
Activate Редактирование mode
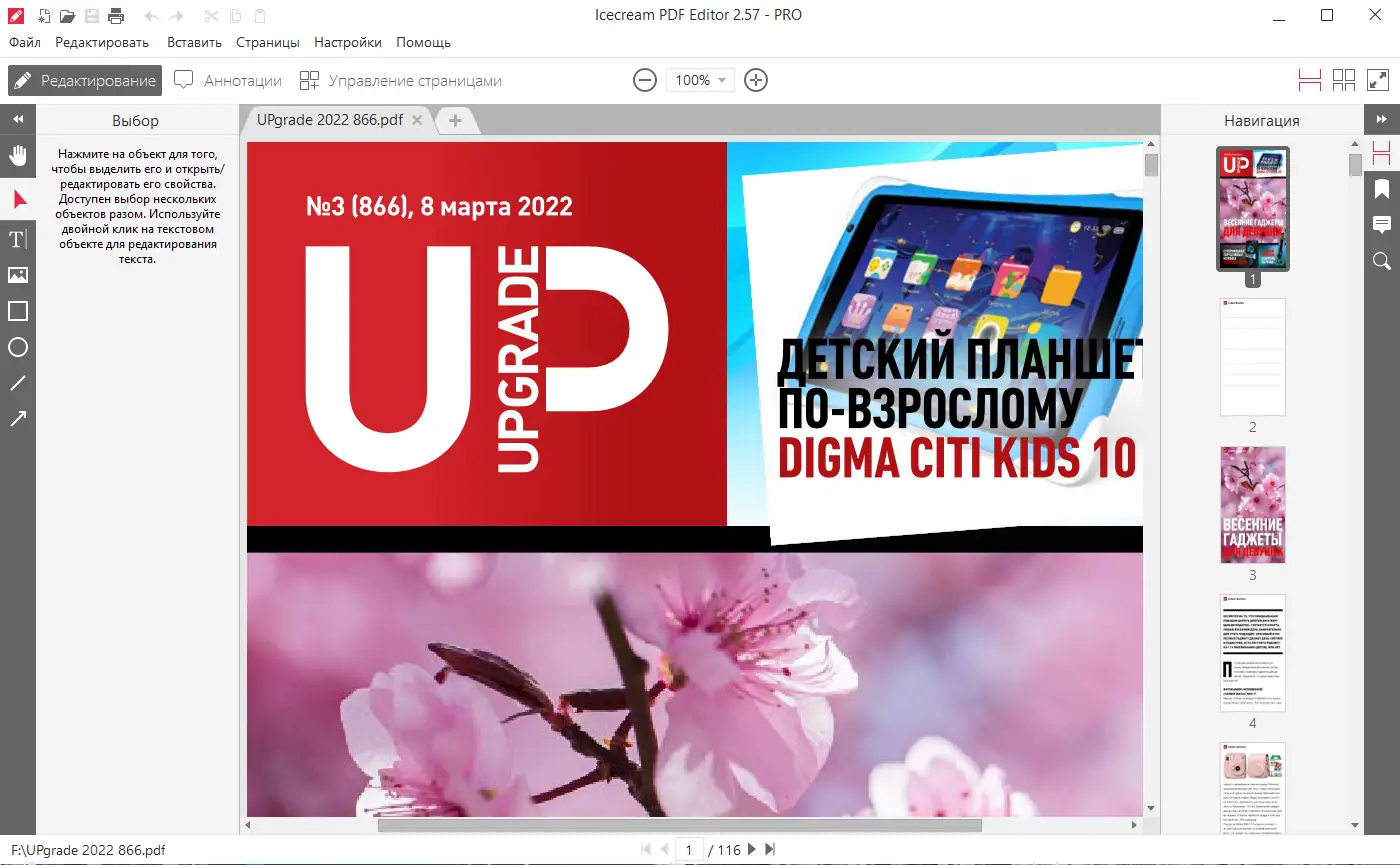[85, 81]
